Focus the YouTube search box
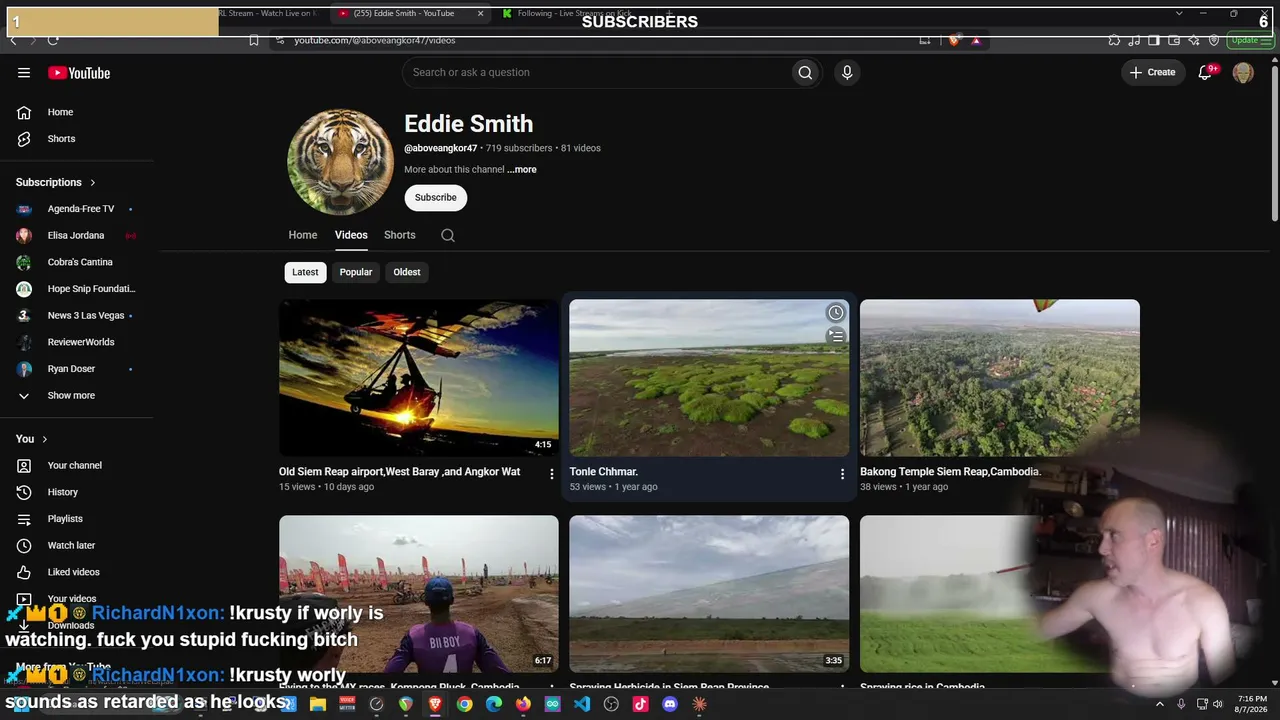This screenshot has height=720, width=1280. 596,72
